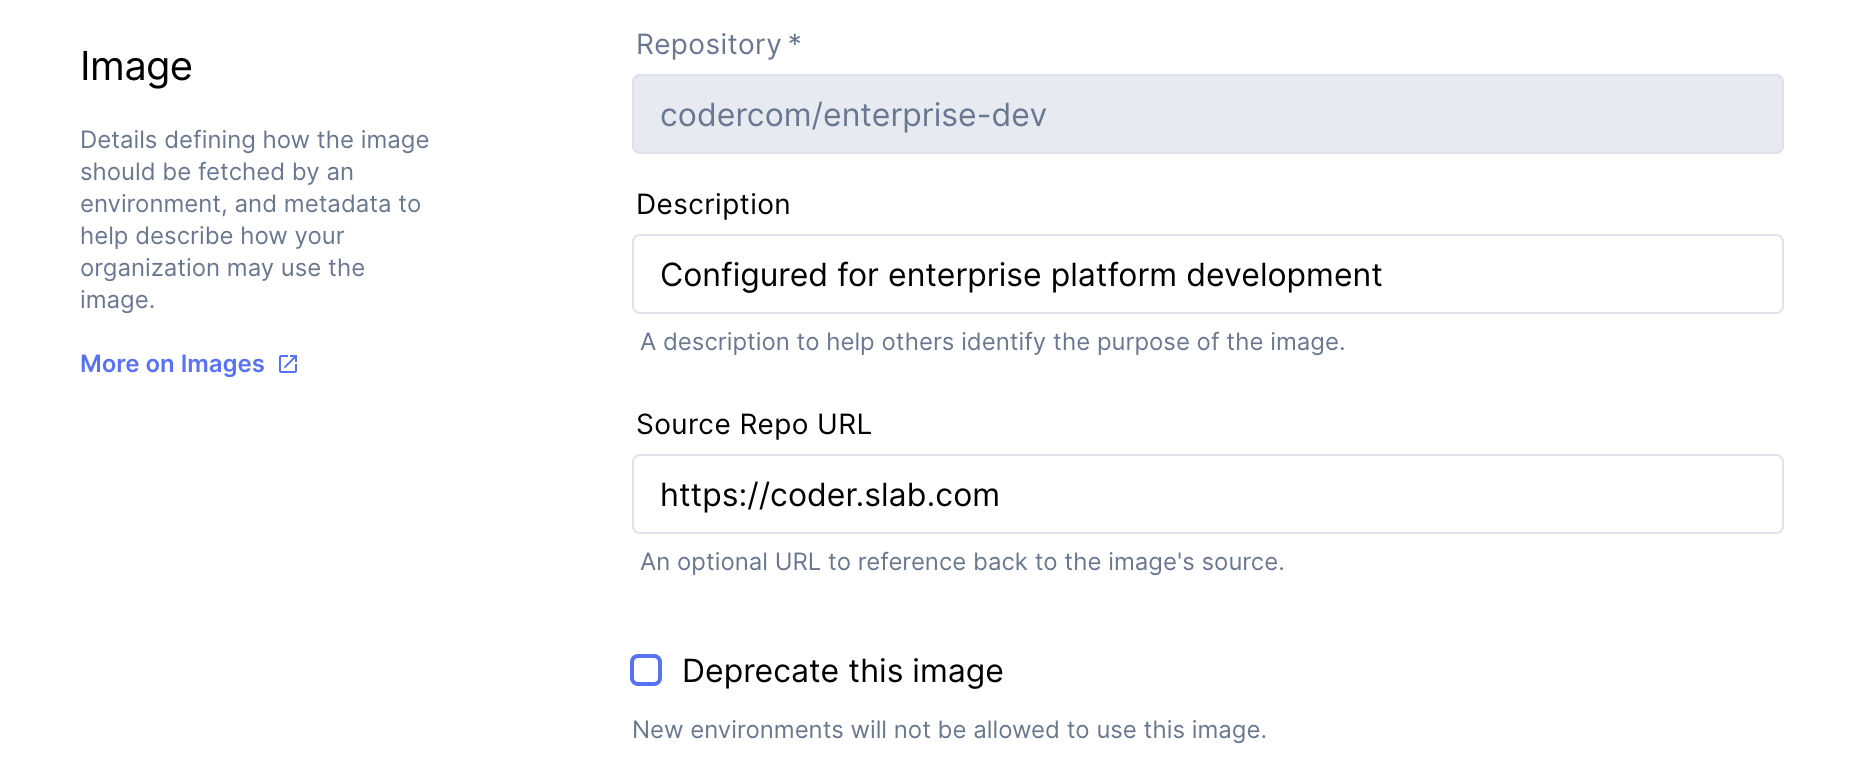Open the More on Images link
This screenshot has height=766, width=1856.
172,364
